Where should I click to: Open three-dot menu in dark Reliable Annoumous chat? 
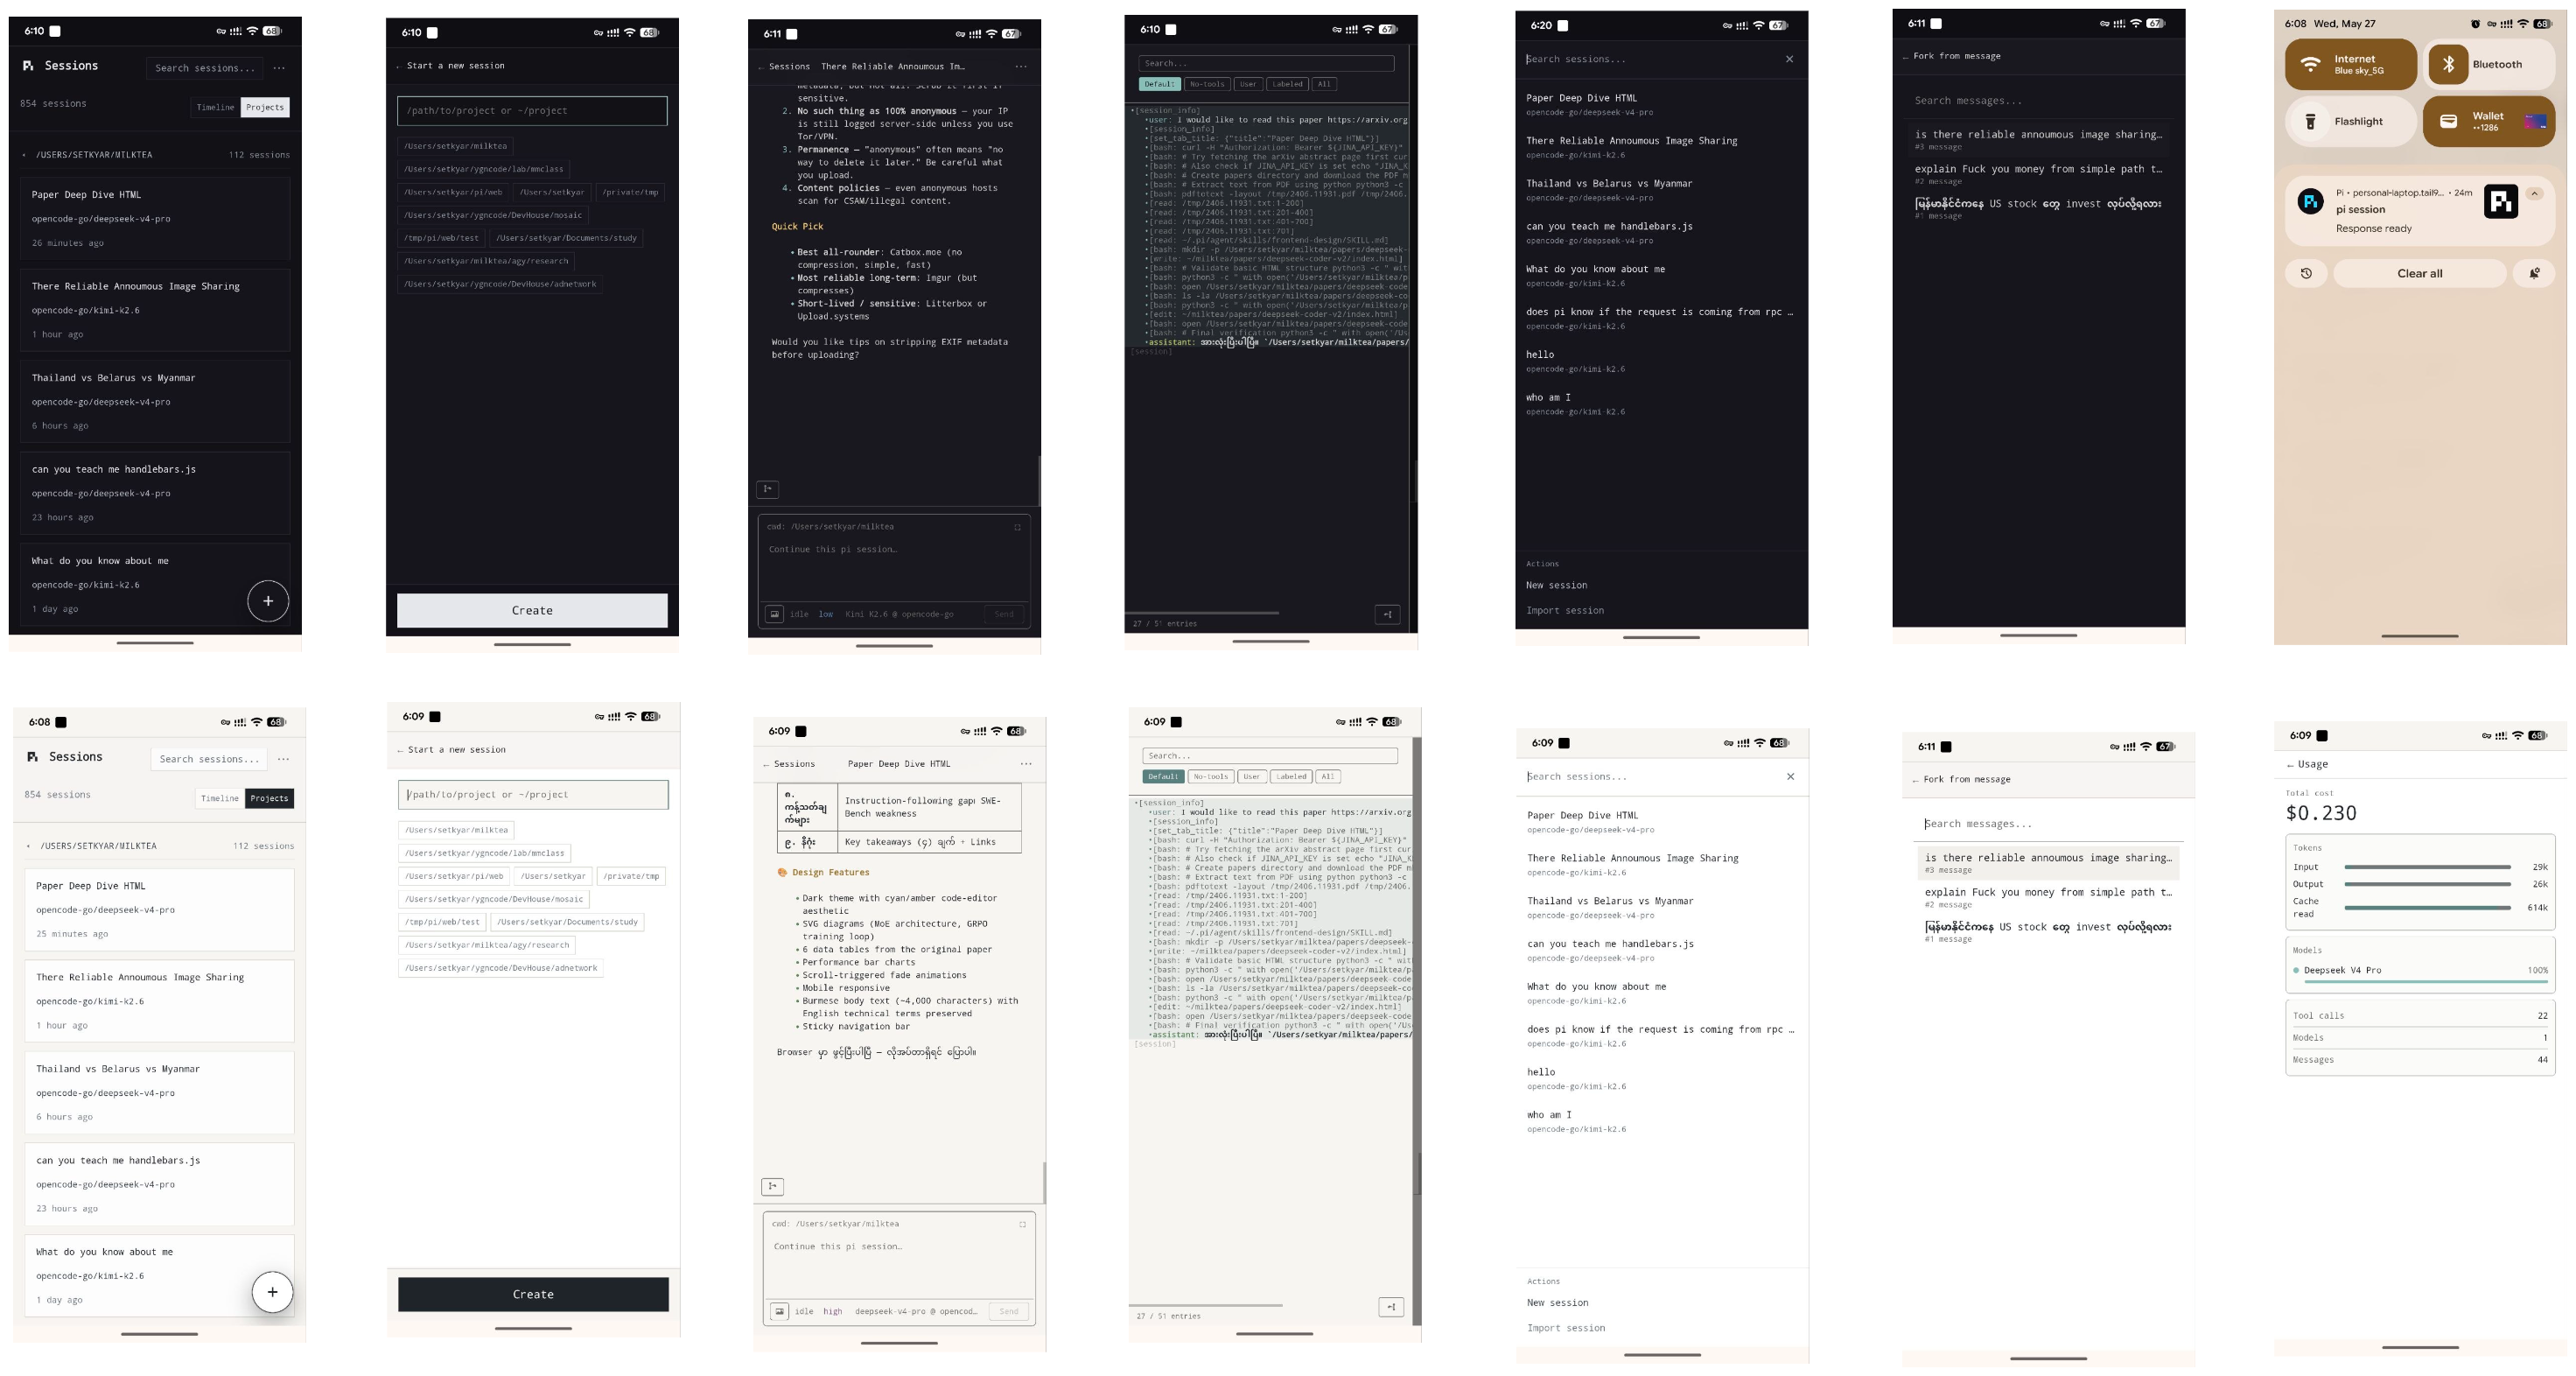coord(1021,67)
